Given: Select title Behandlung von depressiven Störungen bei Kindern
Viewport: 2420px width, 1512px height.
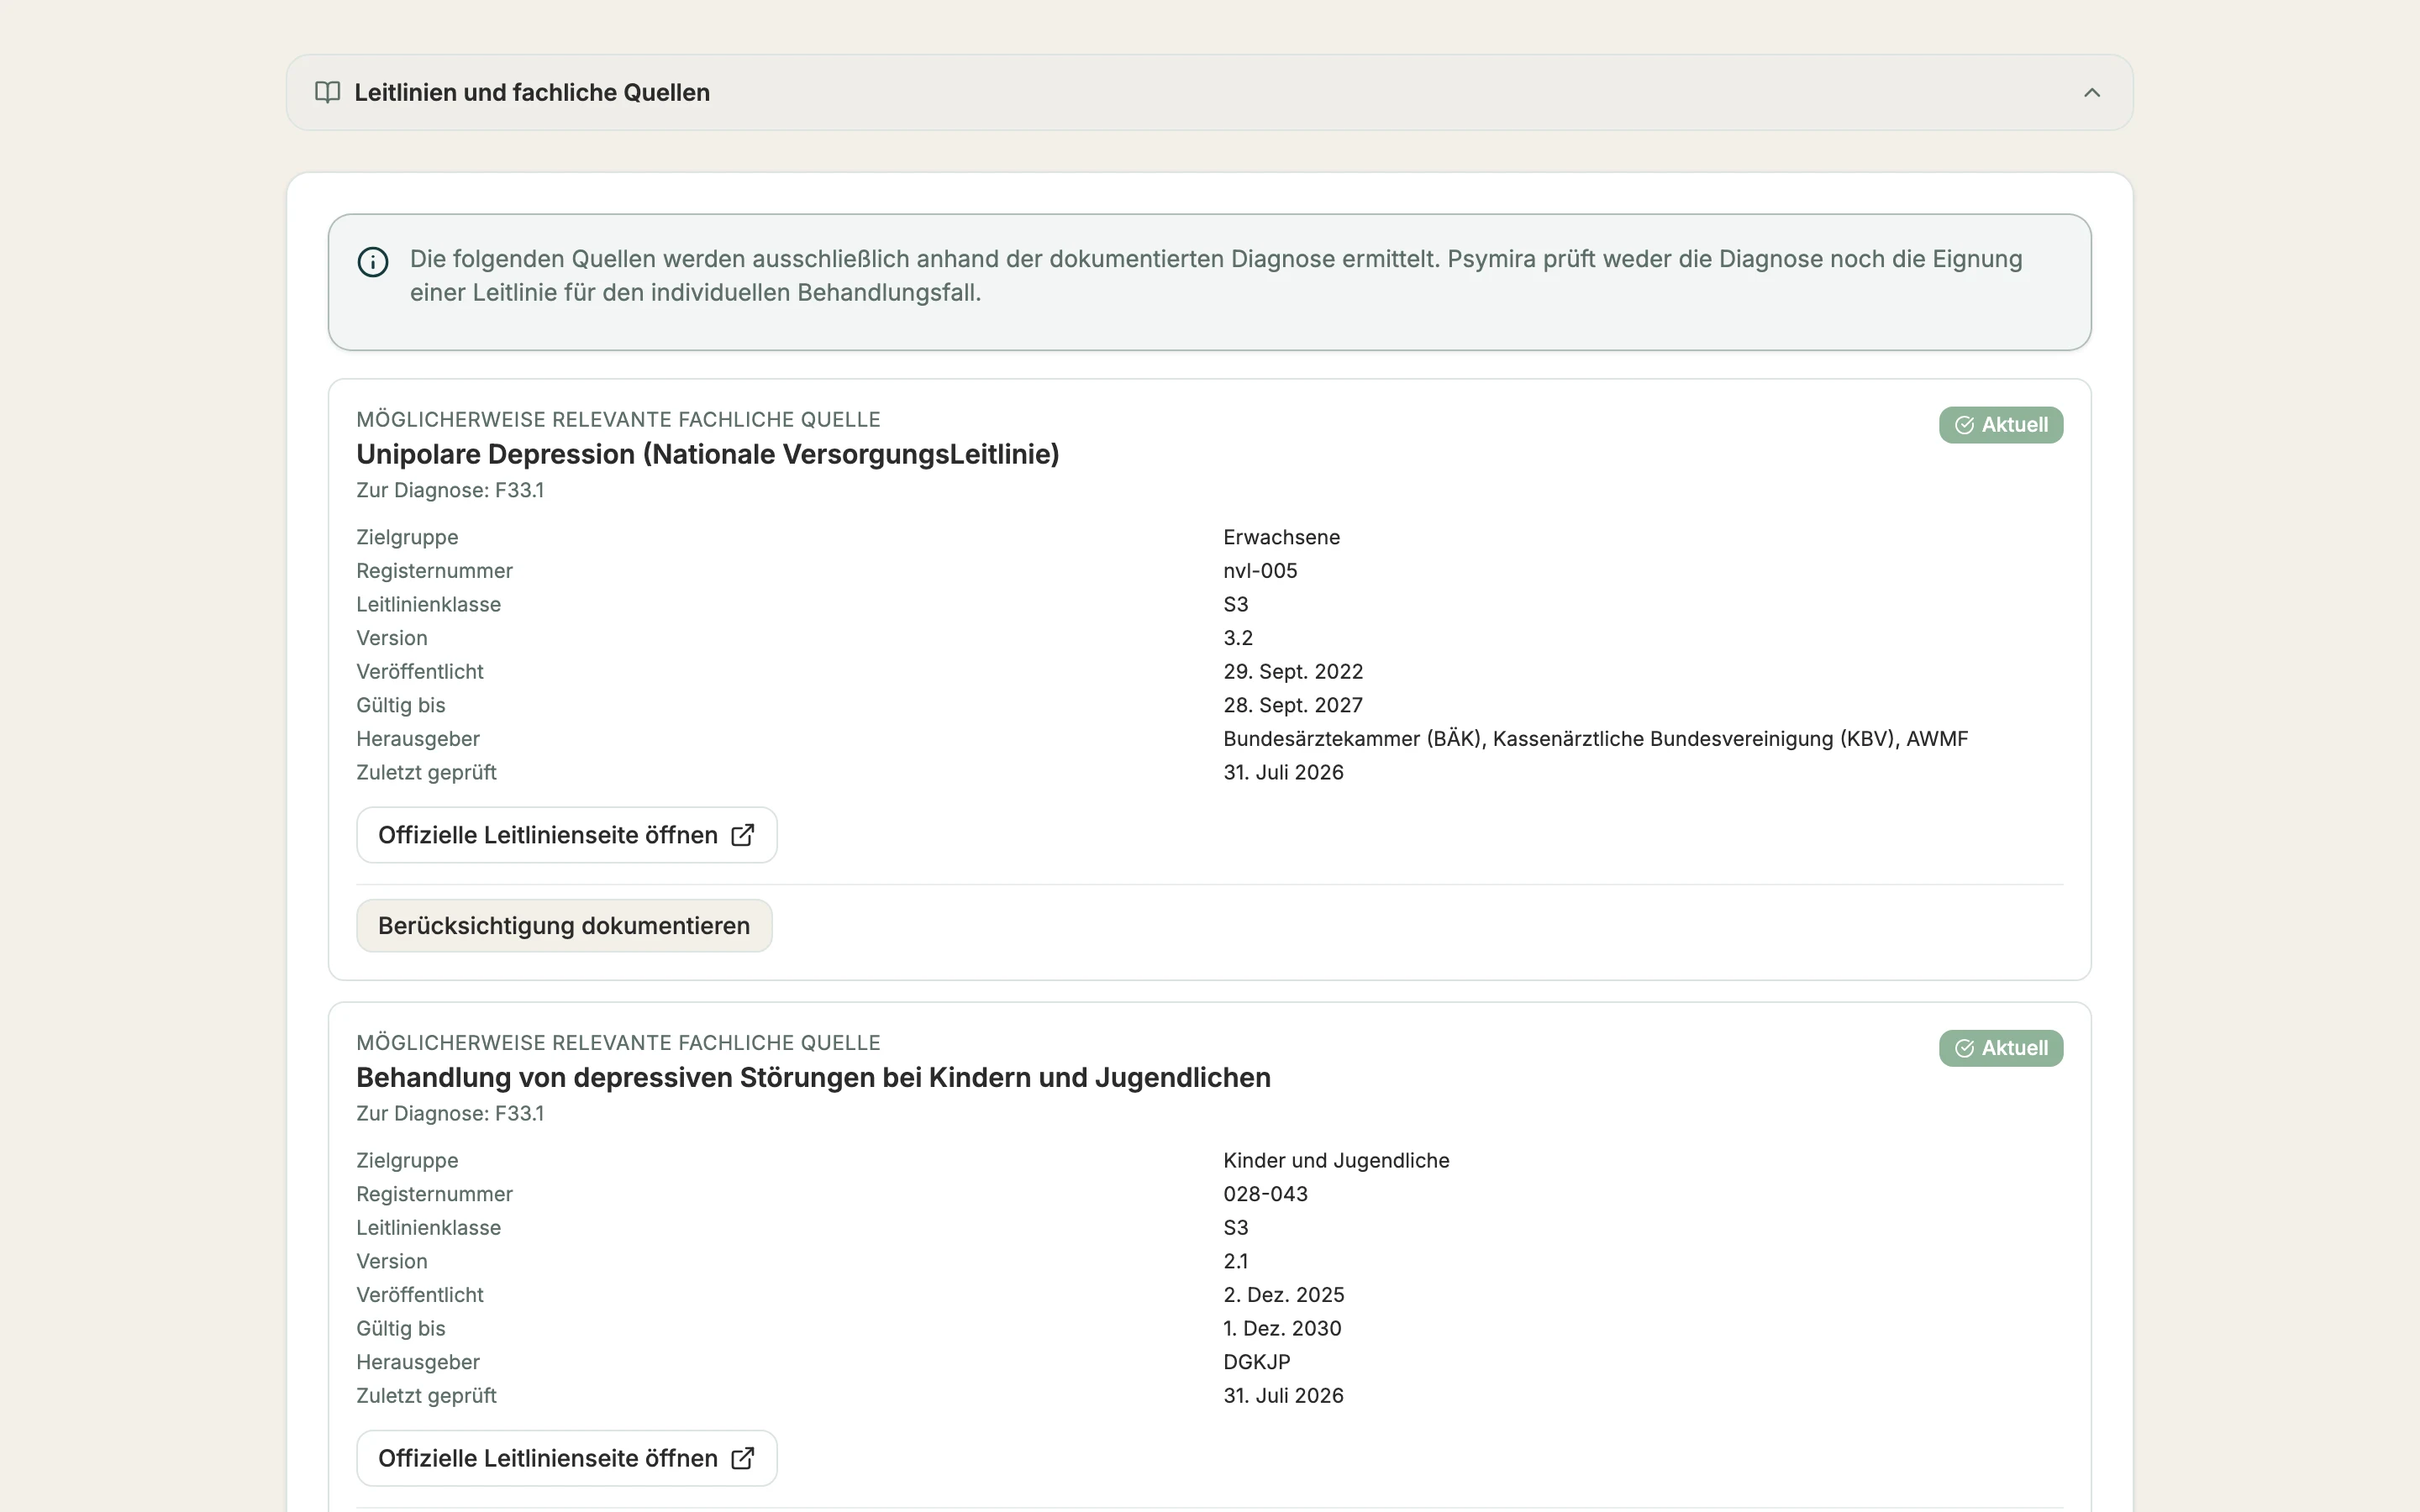Looking at the screenshot, I should [x=813, y=1077].
